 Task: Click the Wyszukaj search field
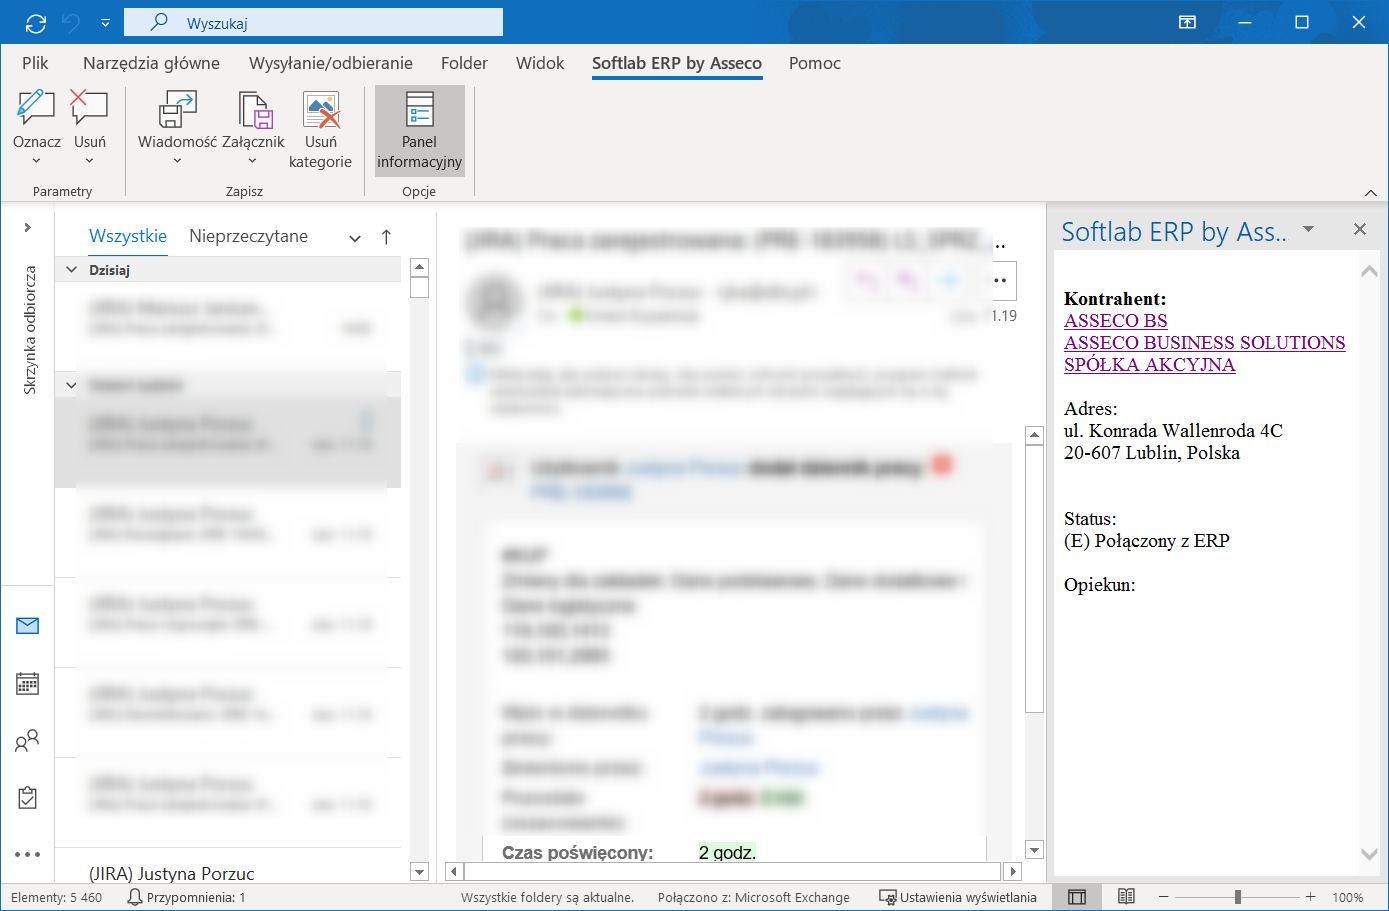(313, 22)
